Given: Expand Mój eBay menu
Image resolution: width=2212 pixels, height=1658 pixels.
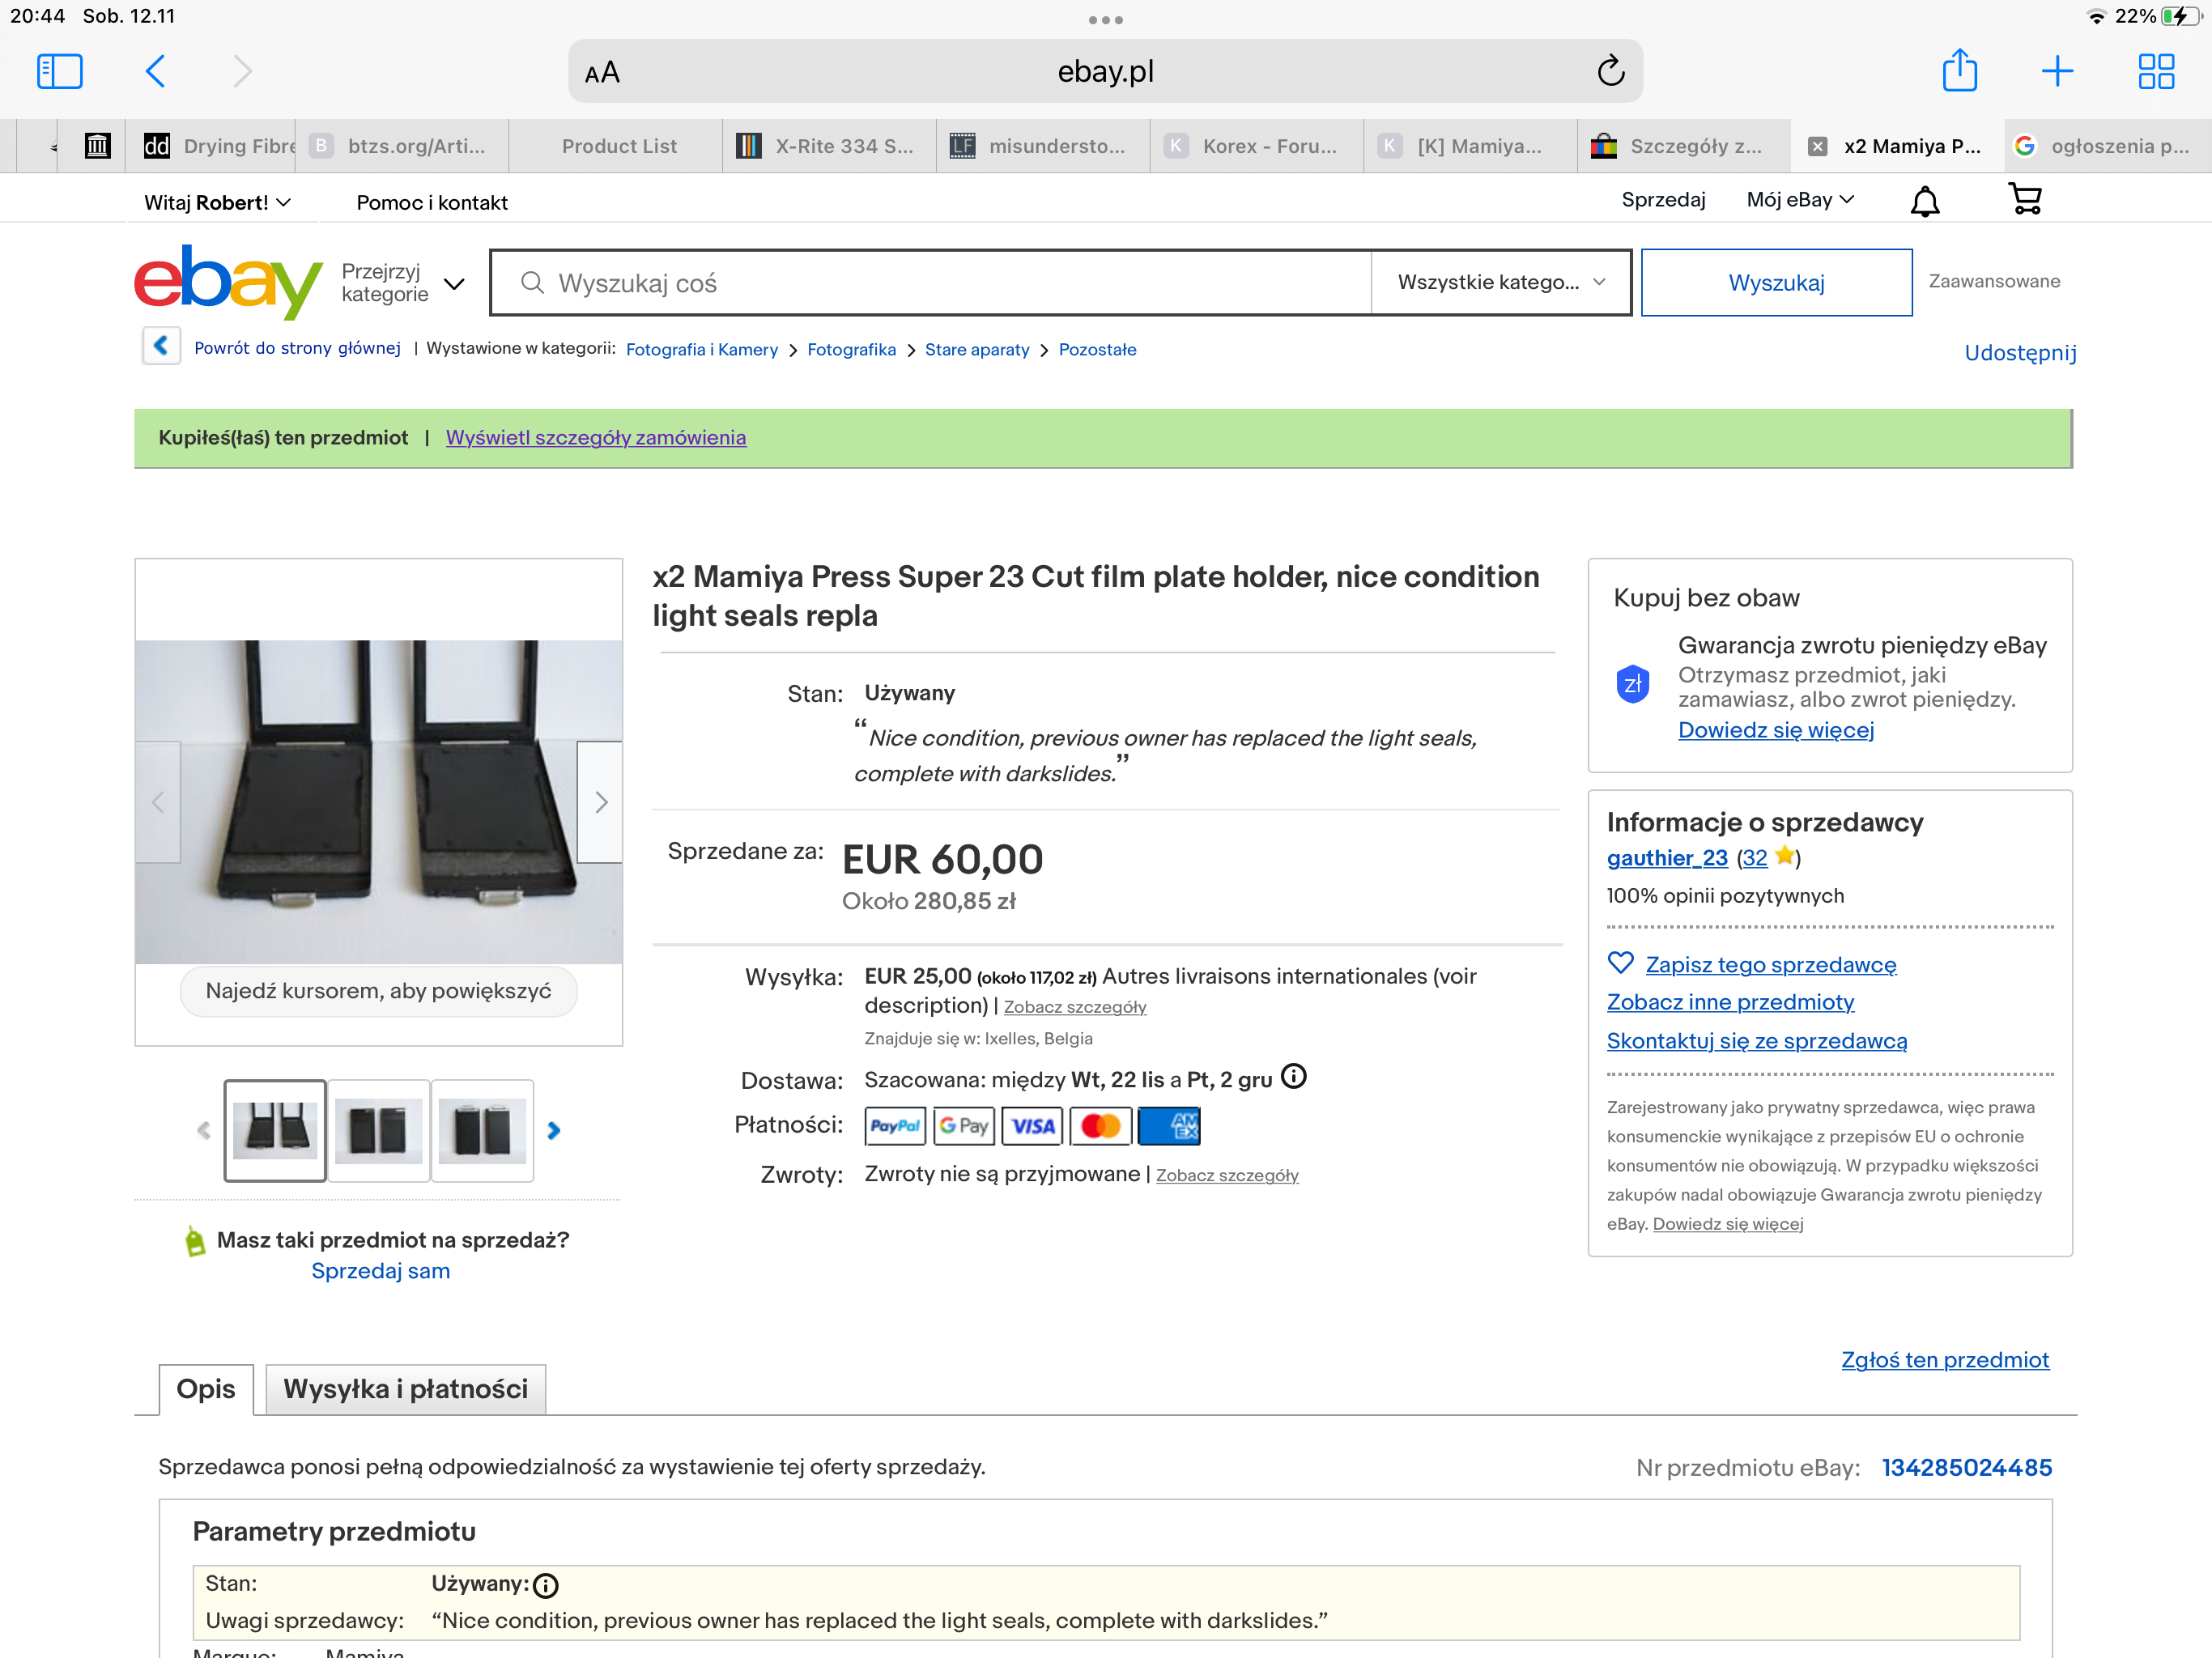Looking at the screenshot, I should click(x=1800, y=200).
